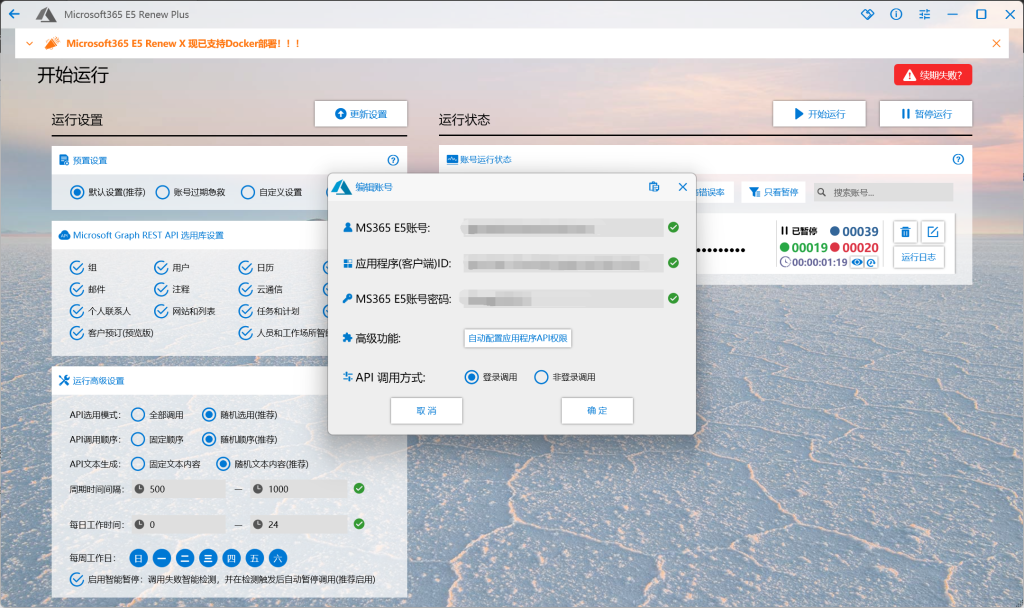
Task: Click the 只看暂停 filter button
Action: (x=773, y=192)
